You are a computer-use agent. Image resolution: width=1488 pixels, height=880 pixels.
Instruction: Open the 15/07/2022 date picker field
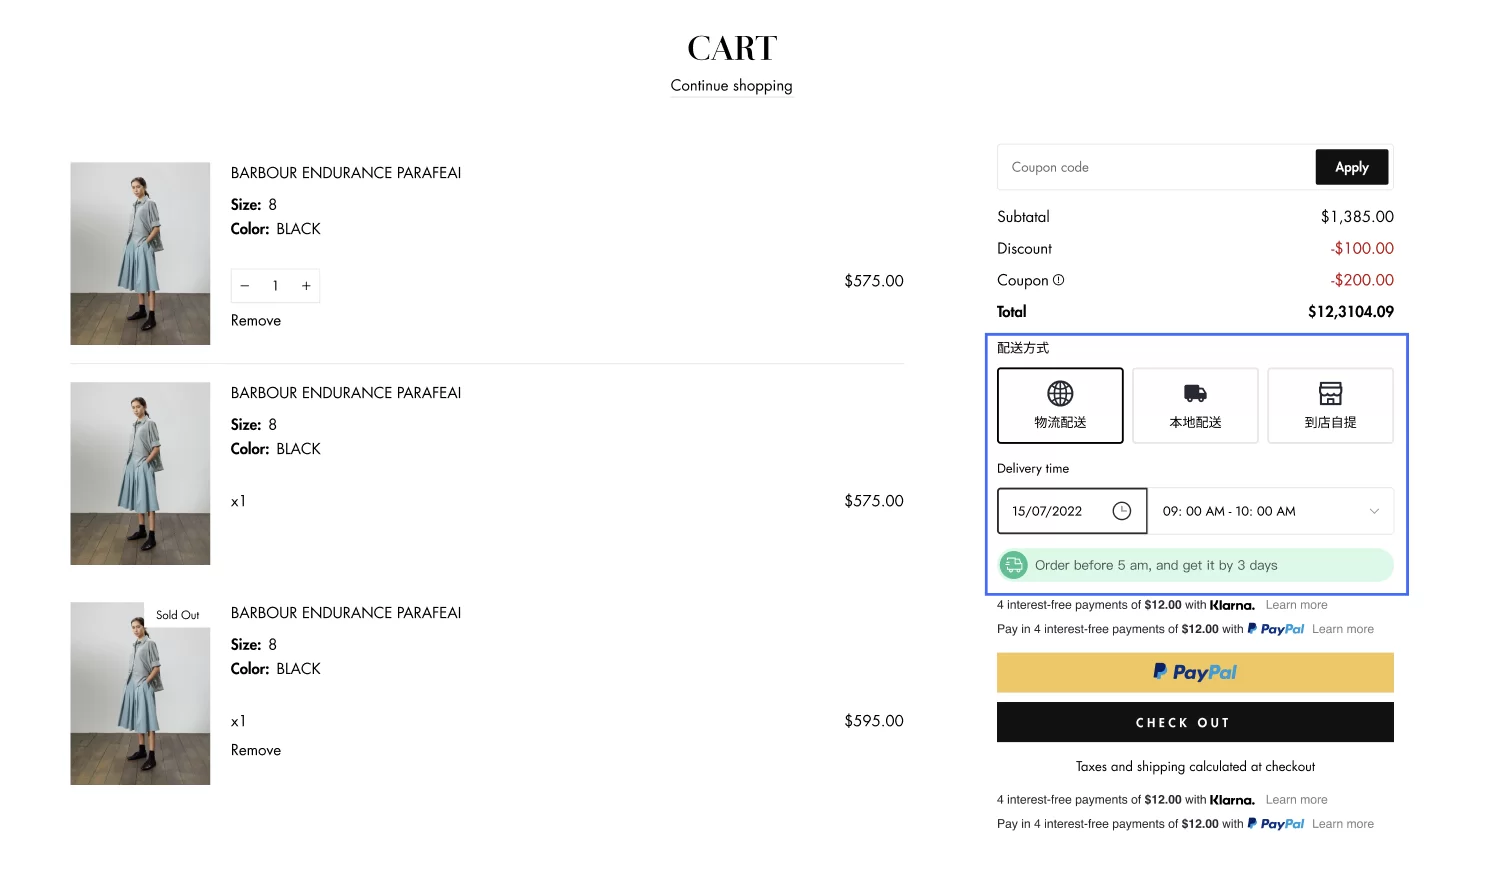(1048, 511)
